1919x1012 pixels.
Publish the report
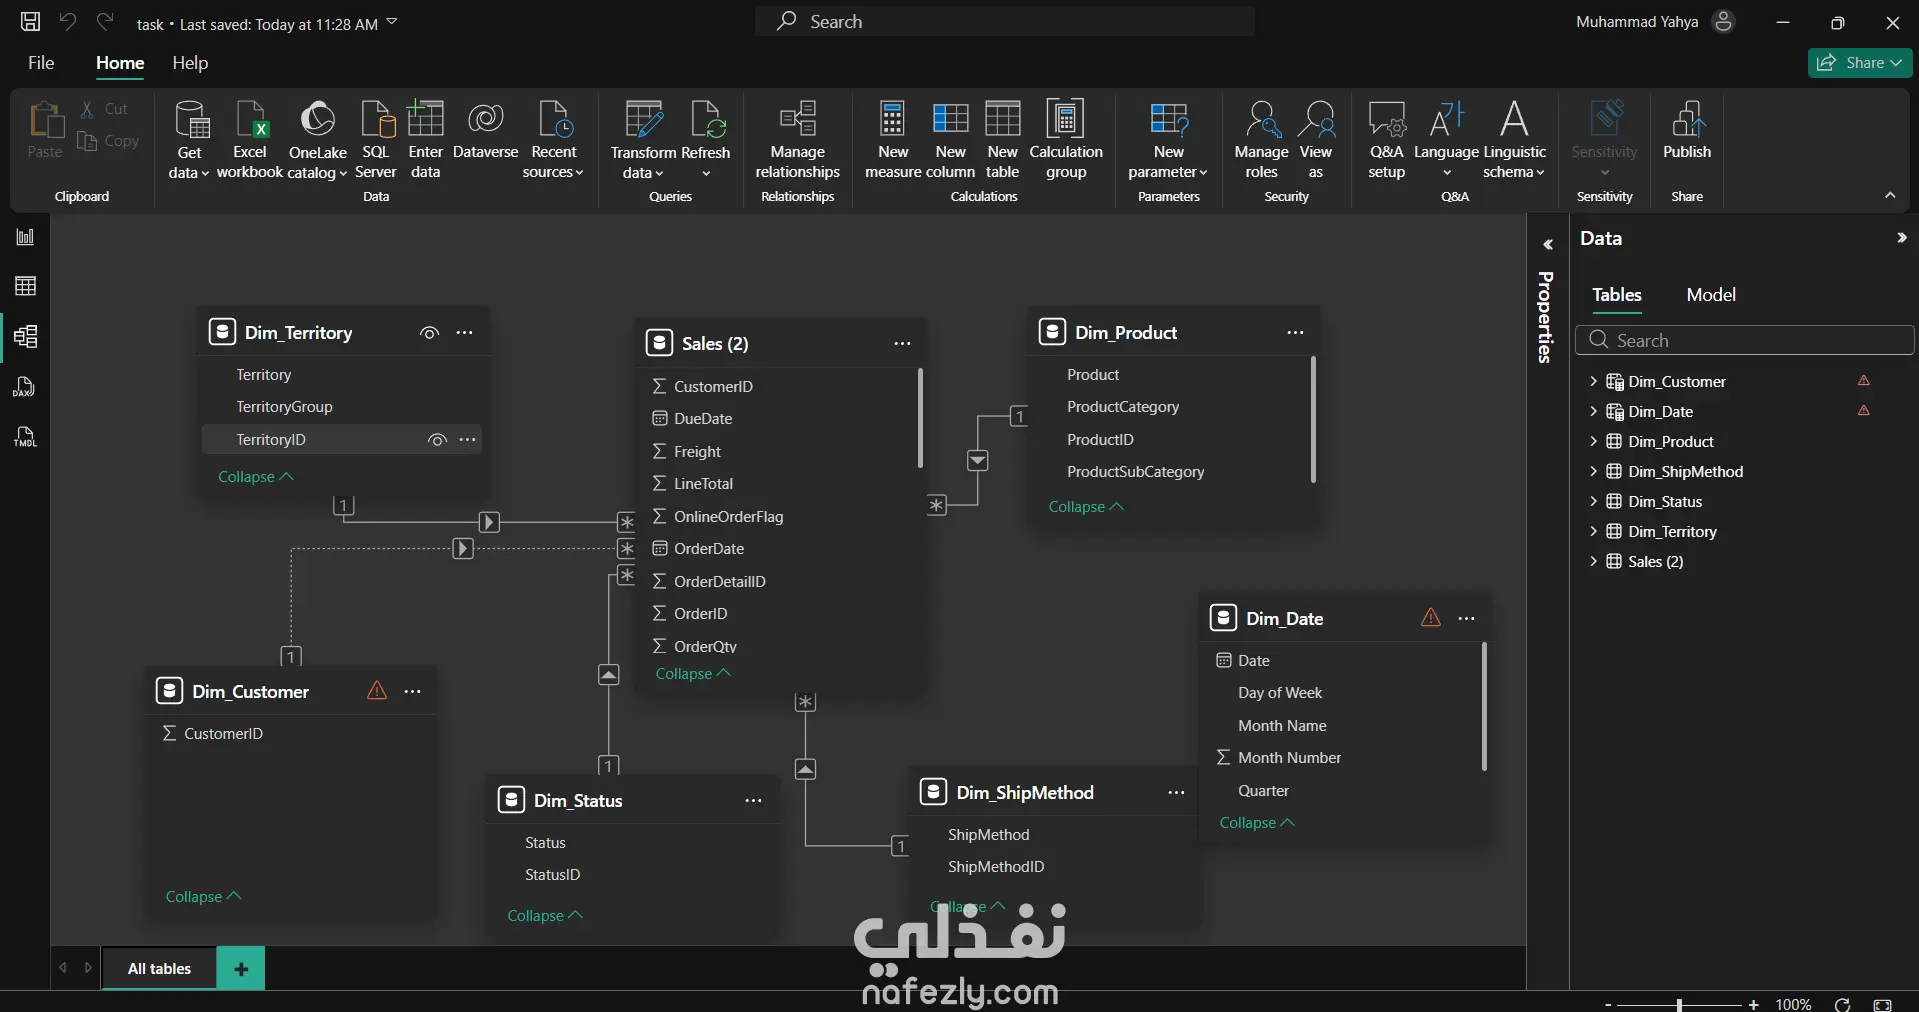coord(1687,130)
